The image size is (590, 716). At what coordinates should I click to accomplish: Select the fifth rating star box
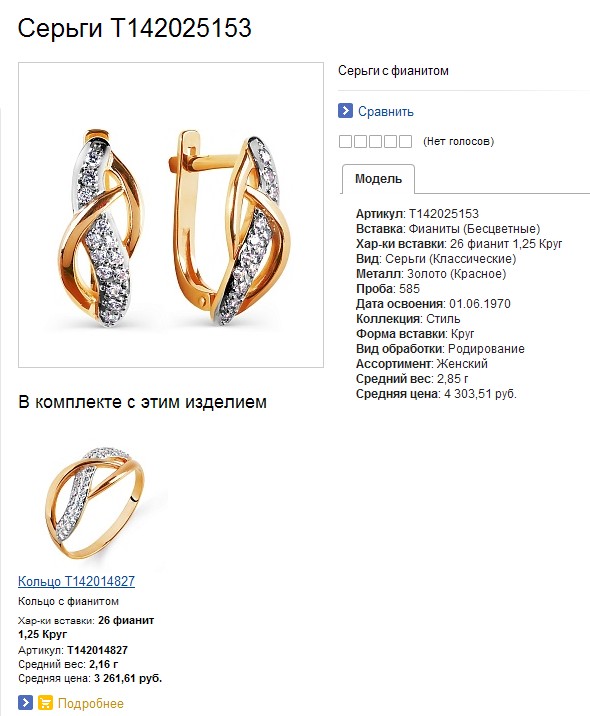point(406,142)
